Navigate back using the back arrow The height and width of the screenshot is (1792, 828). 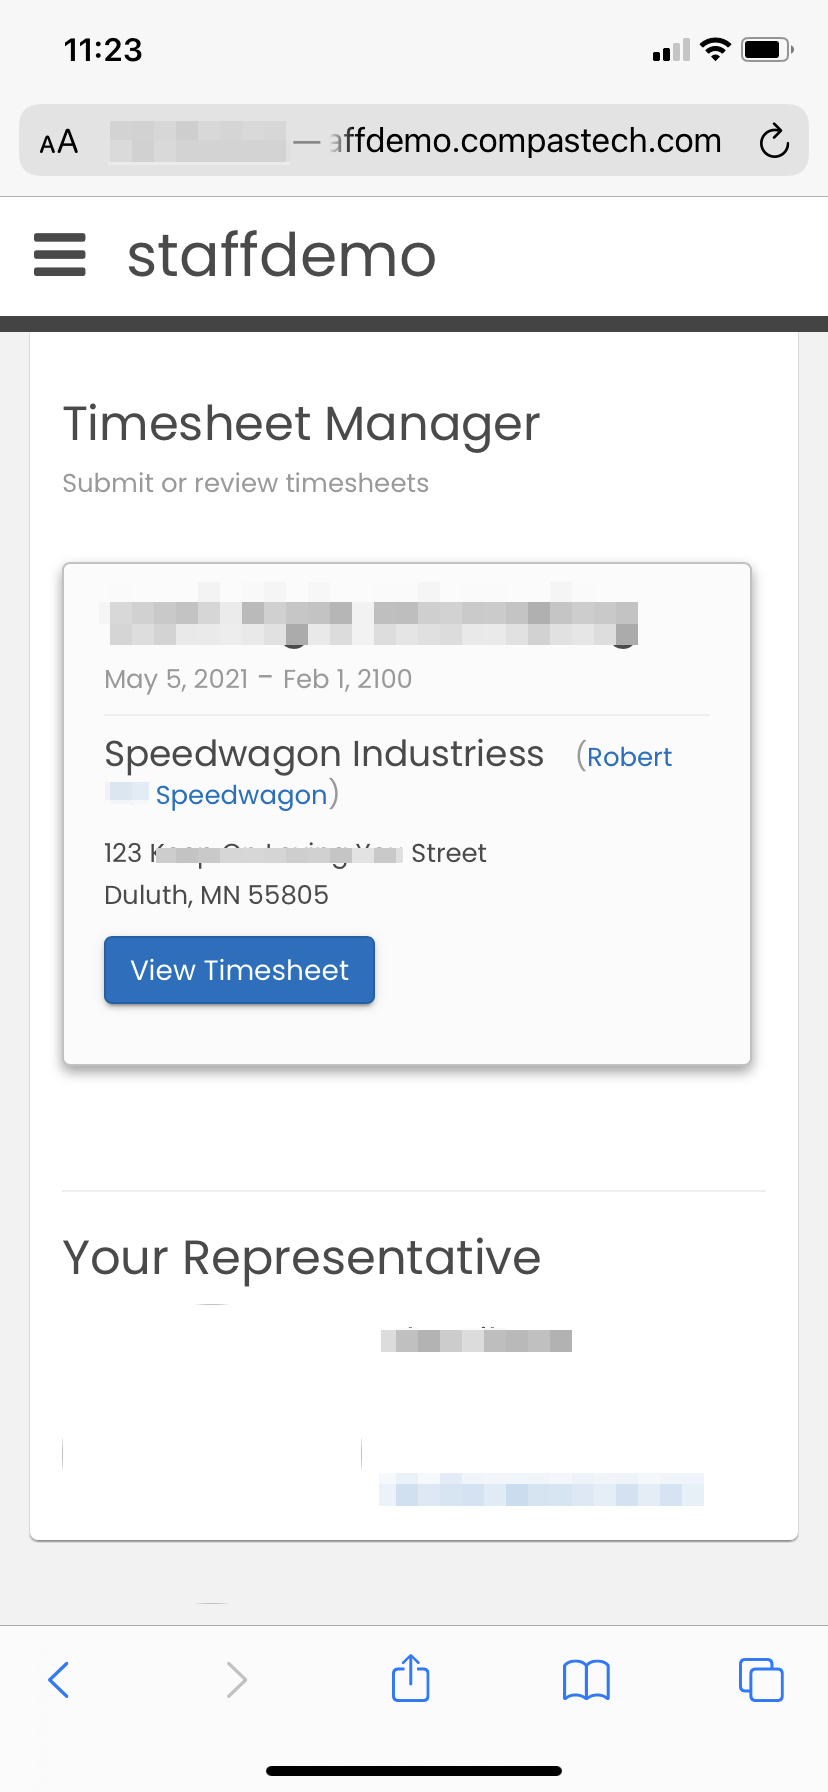coord(58,1679)
